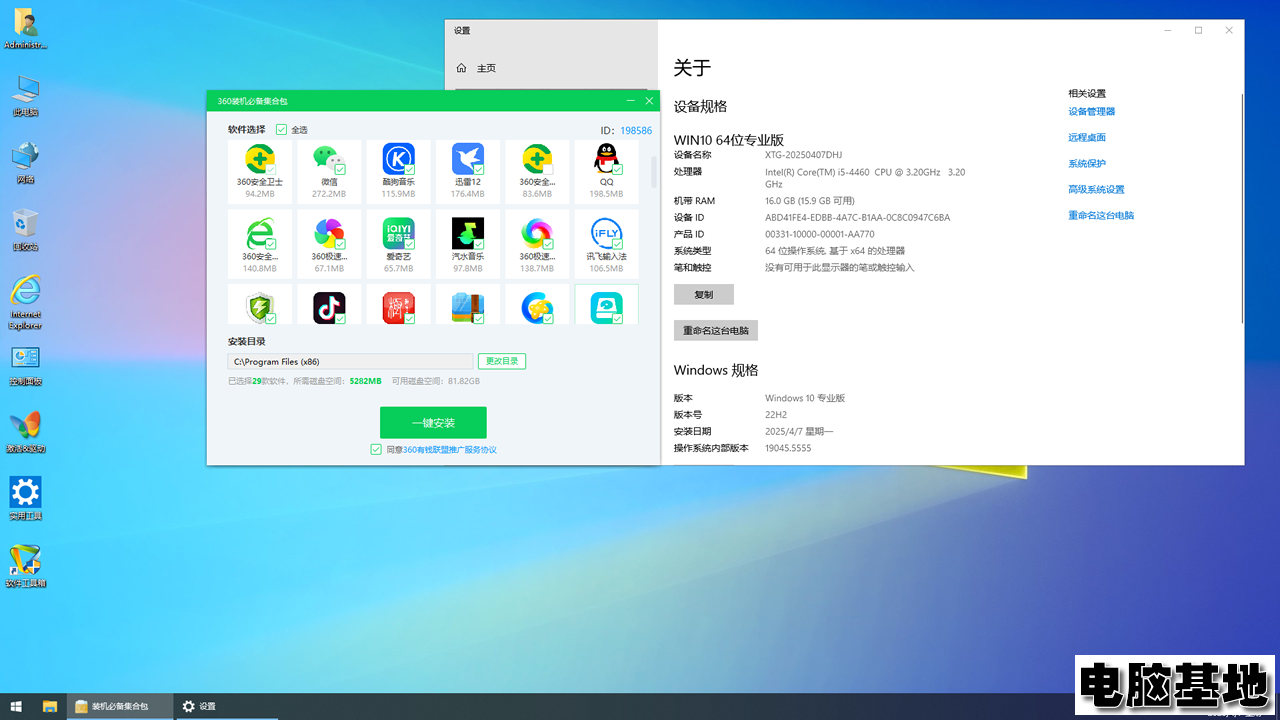Uncheck the 讯飞输入法 checkbox
The height and width of the screenshot is (720, 1280).
(x=617, y=244)
